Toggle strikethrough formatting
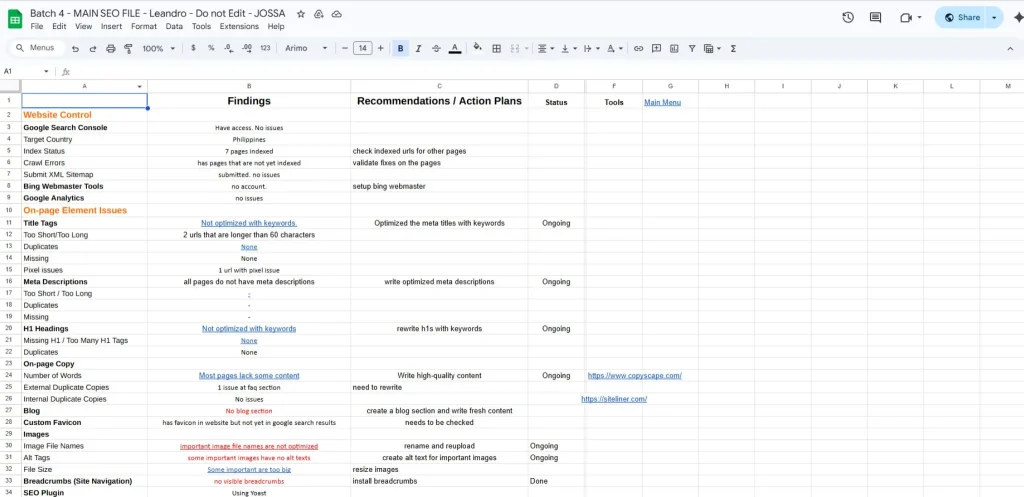Screen dimensions: 1024x497 click(436, 48)
